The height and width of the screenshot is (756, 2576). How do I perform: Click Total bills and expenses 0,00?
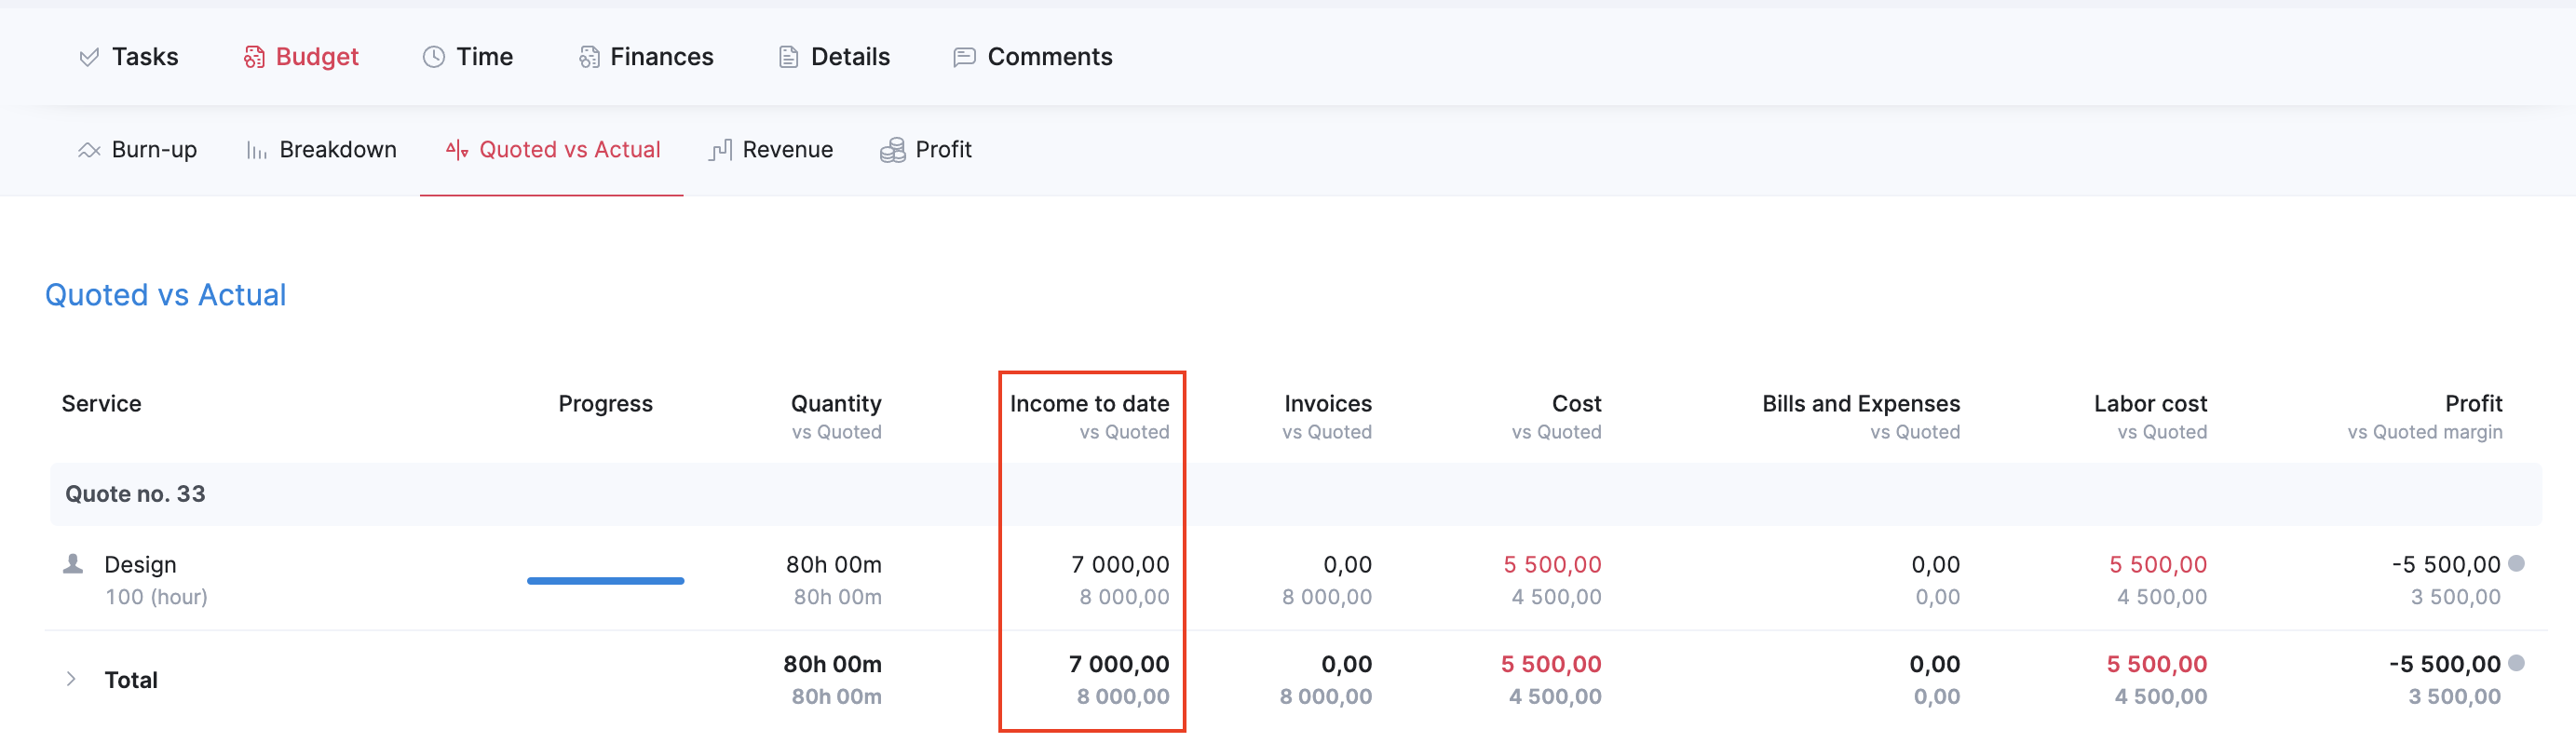(1935, 664)
